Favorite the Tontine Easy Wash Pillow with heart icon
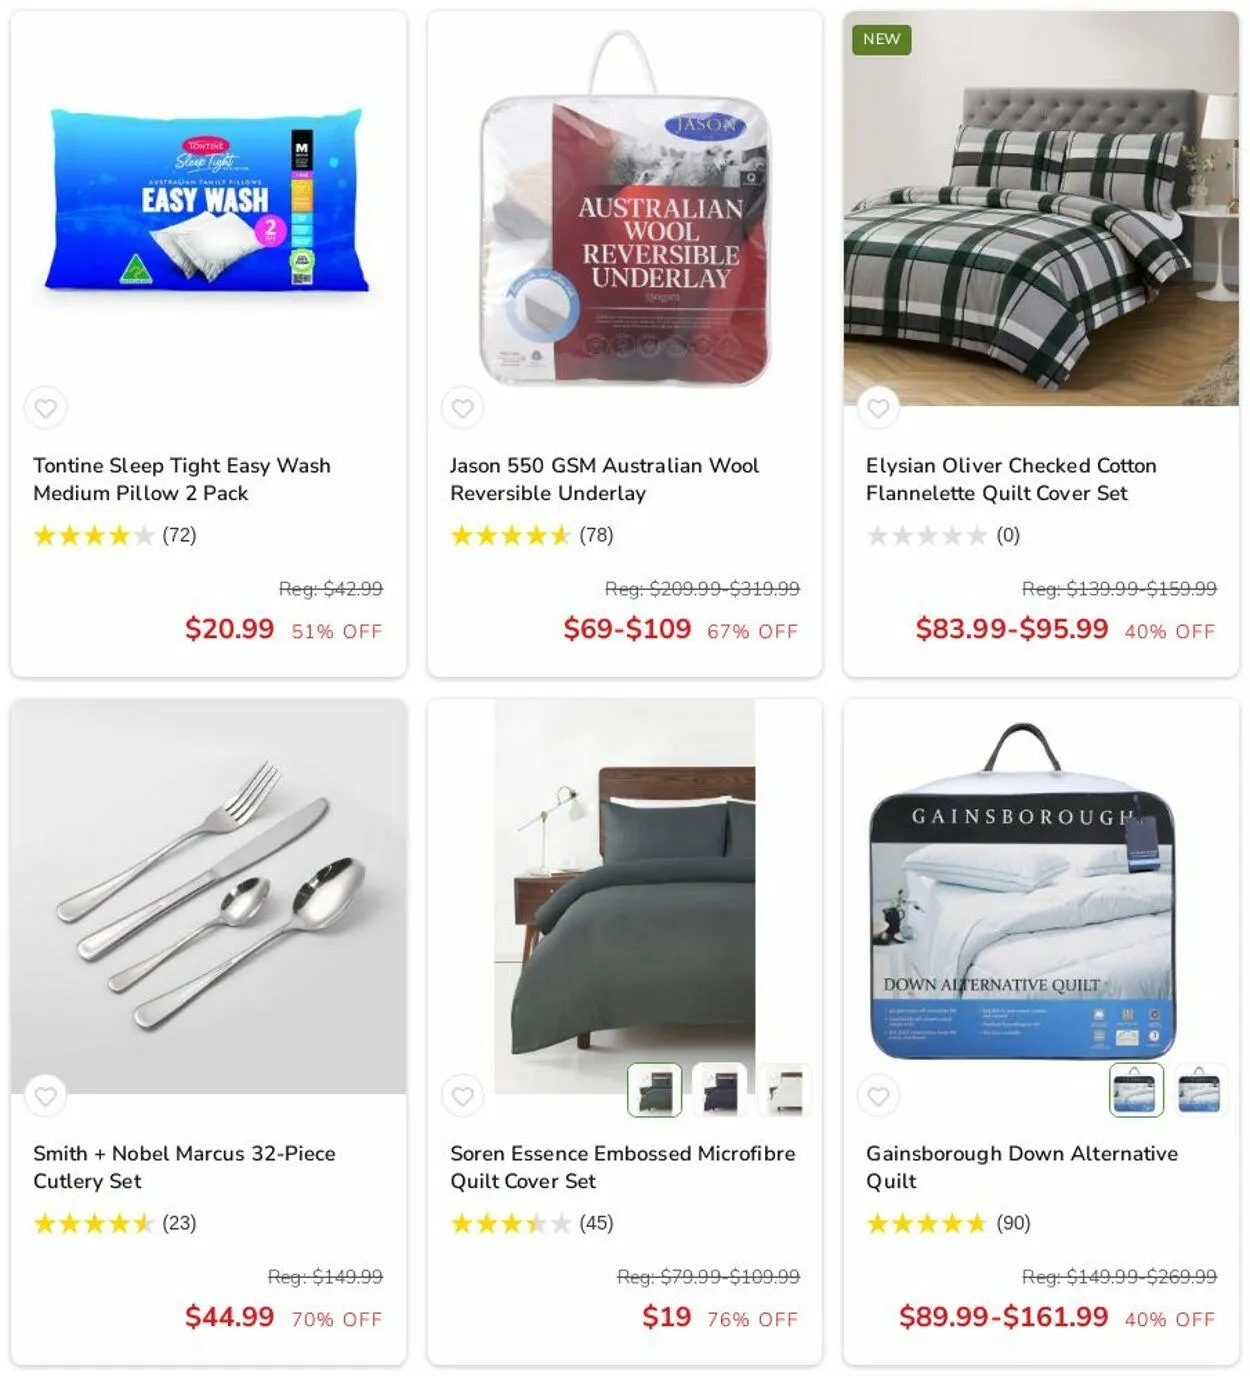The height and width of the screenshot is (1376, 1250). pyautogui.click(x=46, y=408)
